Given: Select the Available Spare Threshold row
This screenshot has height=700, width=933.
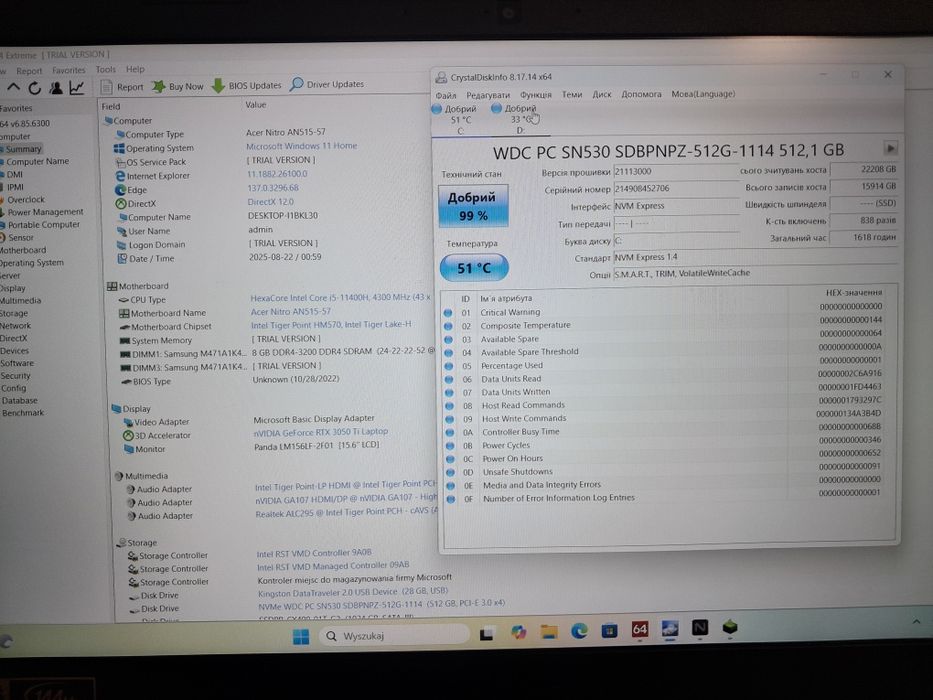Looking at the screenshot, I should [x=663, y=352].
